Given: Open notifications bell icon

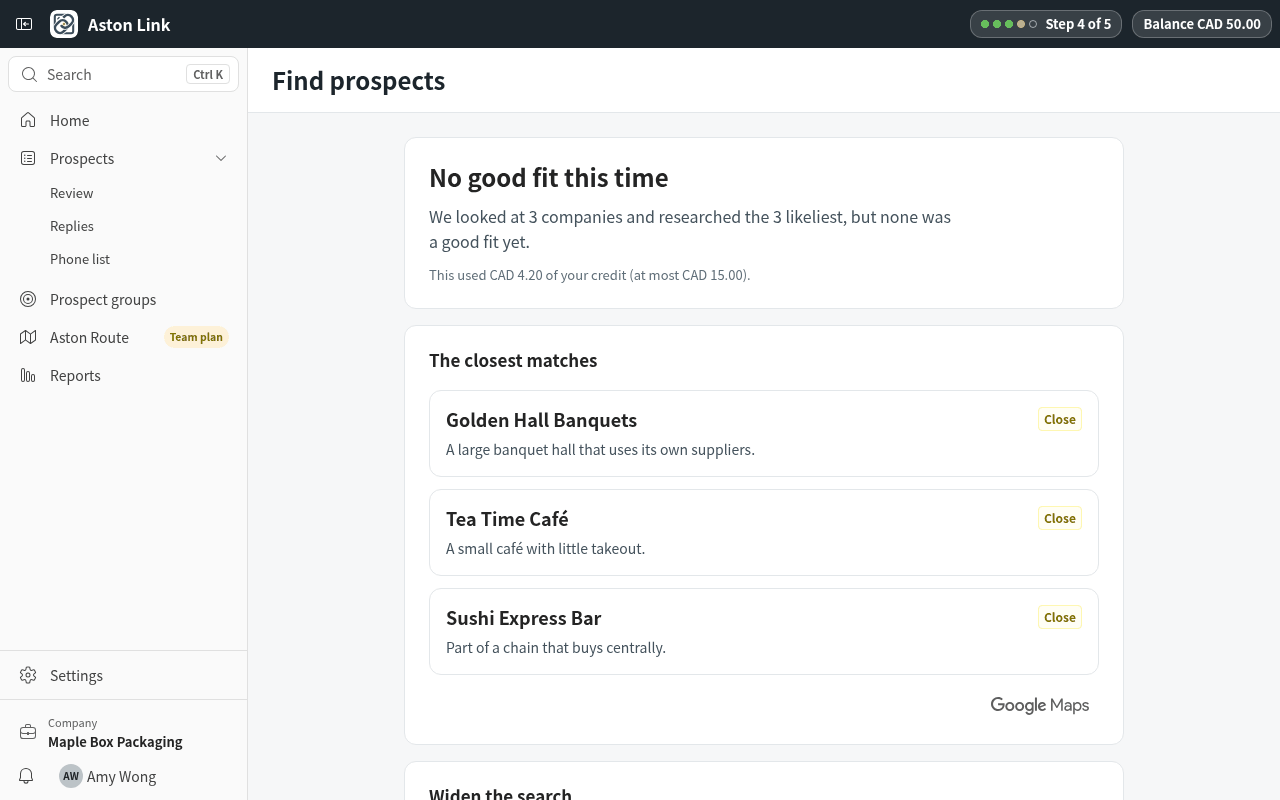Looking at the screenshot, I should (x=27, y=776).
